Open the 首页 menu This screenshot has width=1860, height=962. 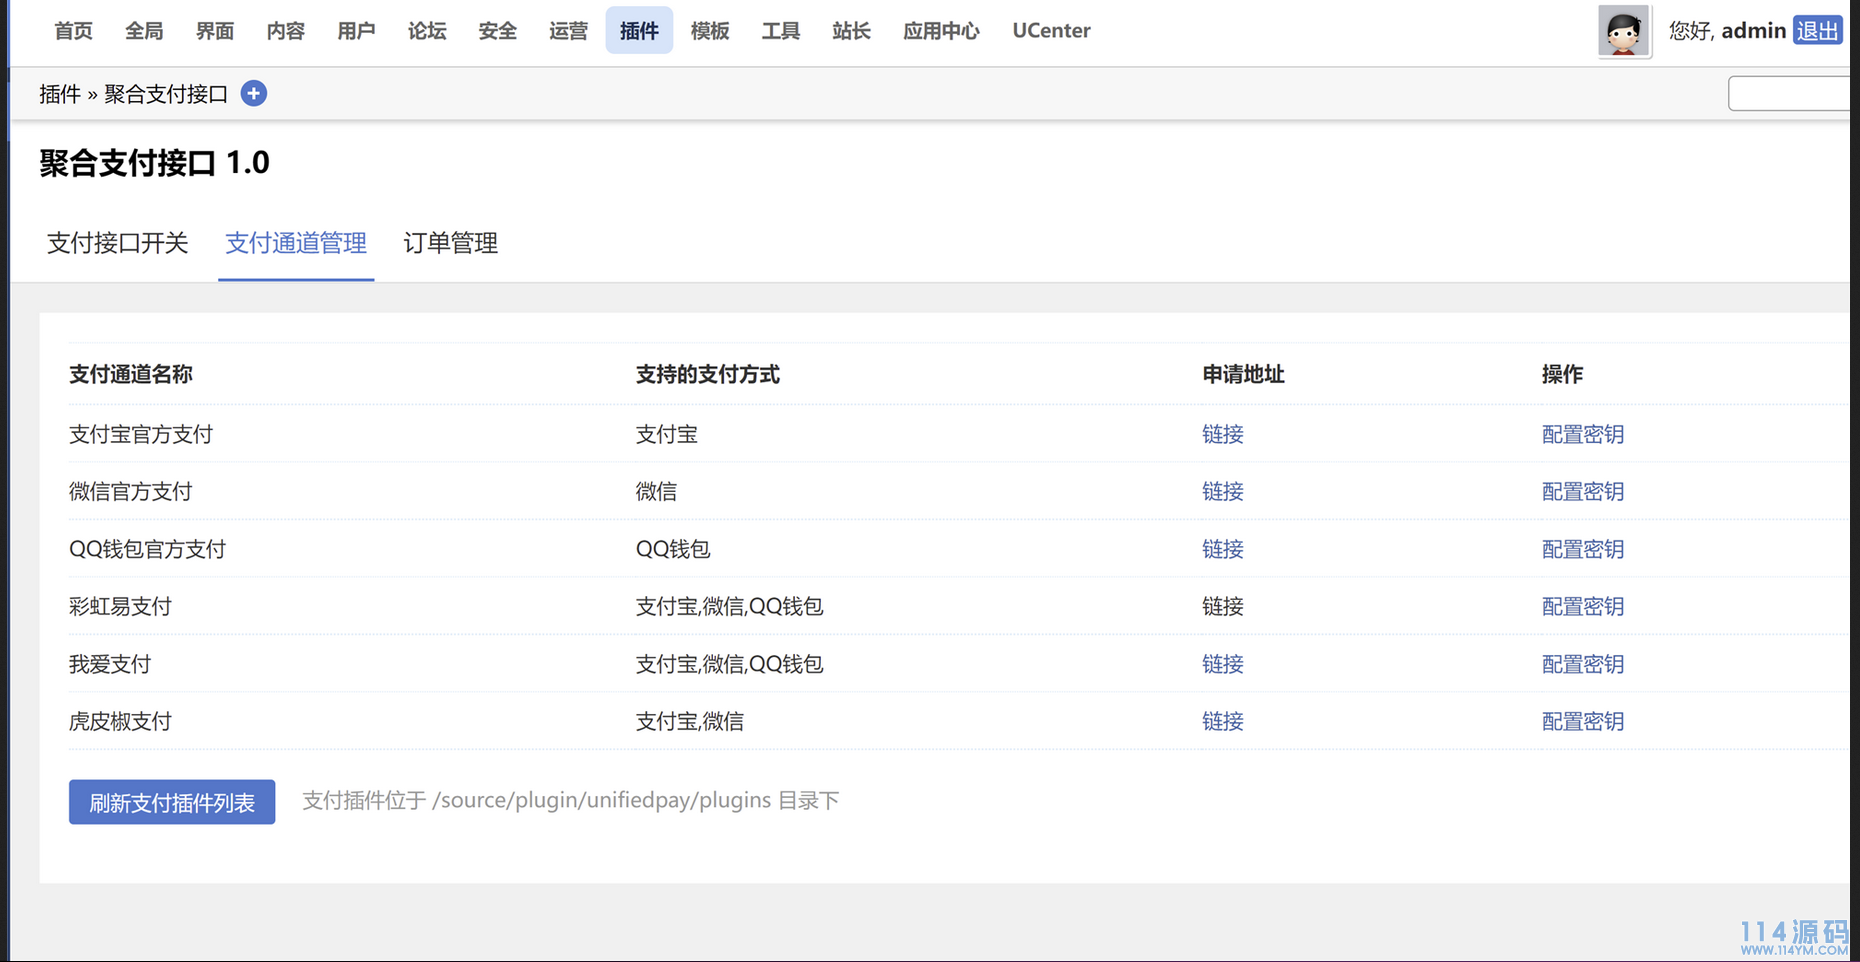pos(73,31)
